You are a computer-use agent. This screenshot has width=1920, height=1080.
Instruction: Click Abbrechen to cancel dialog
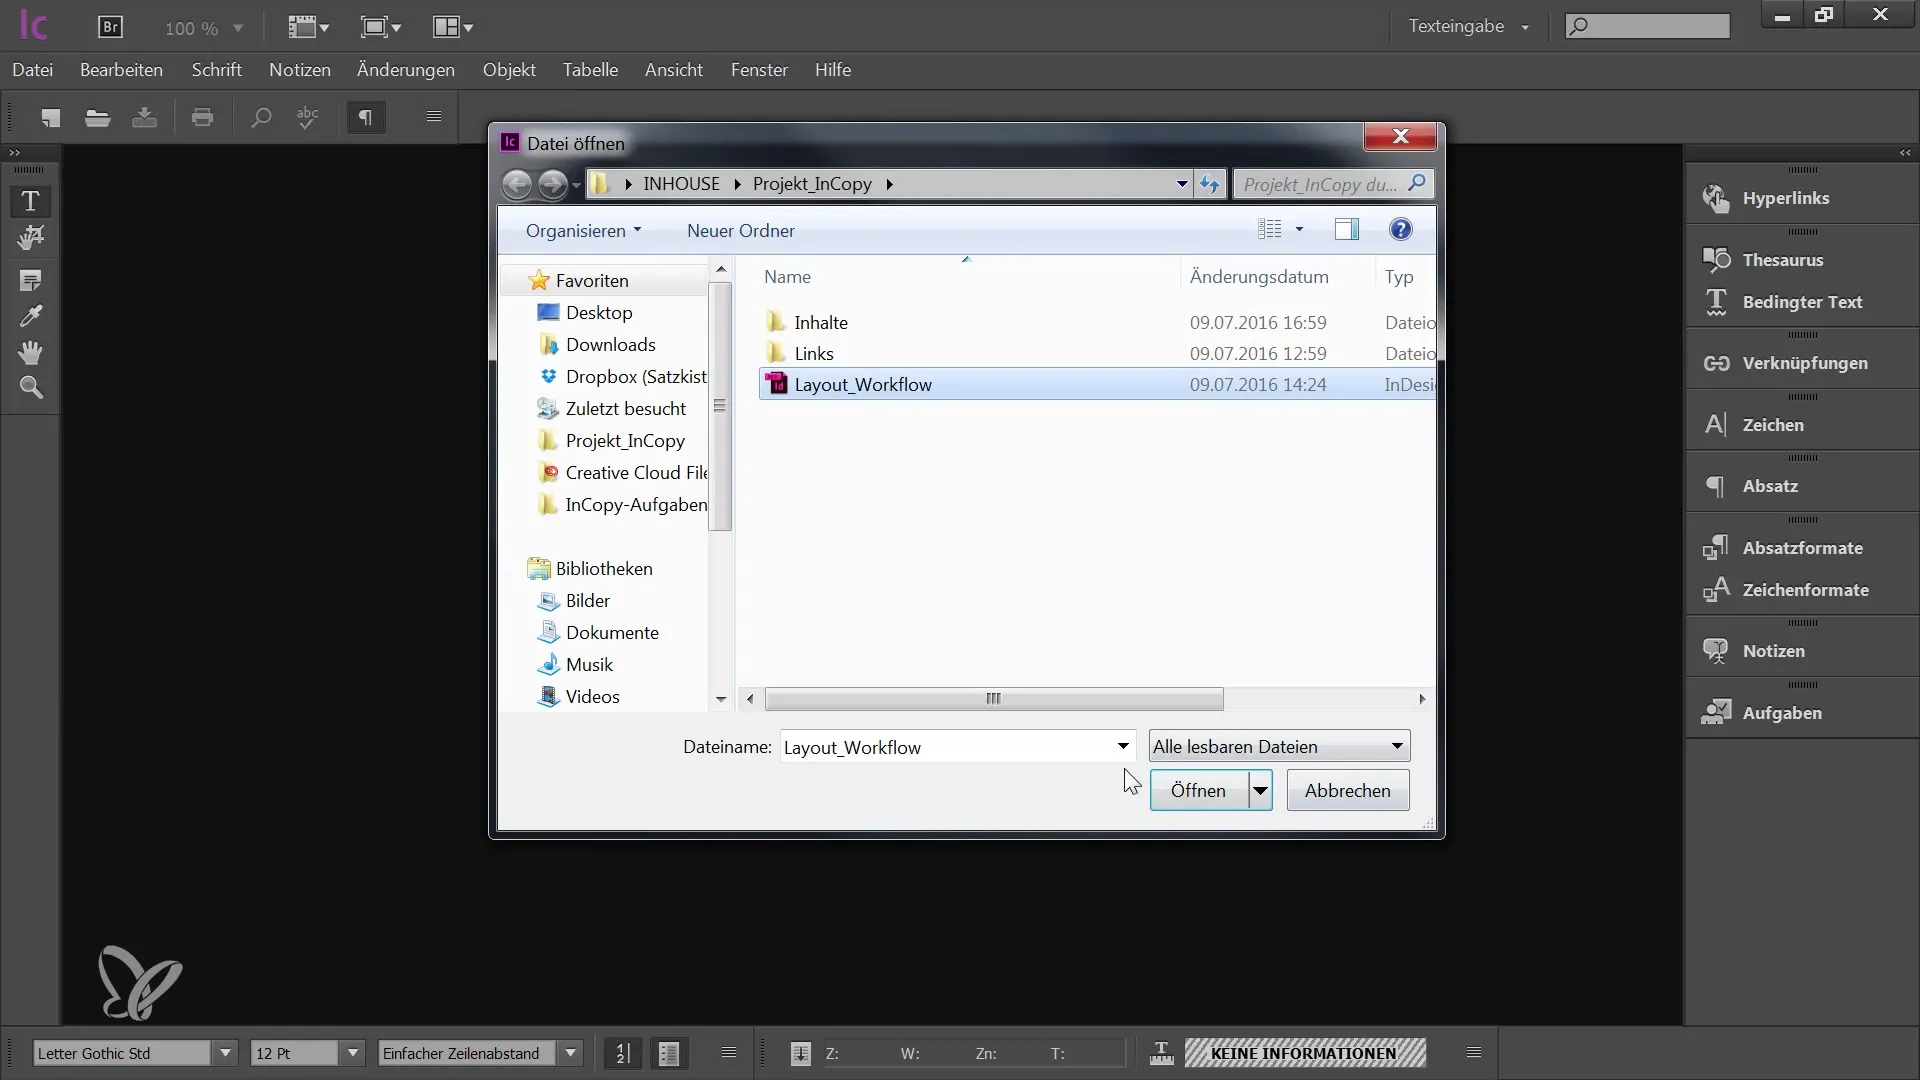(1348, 790)
